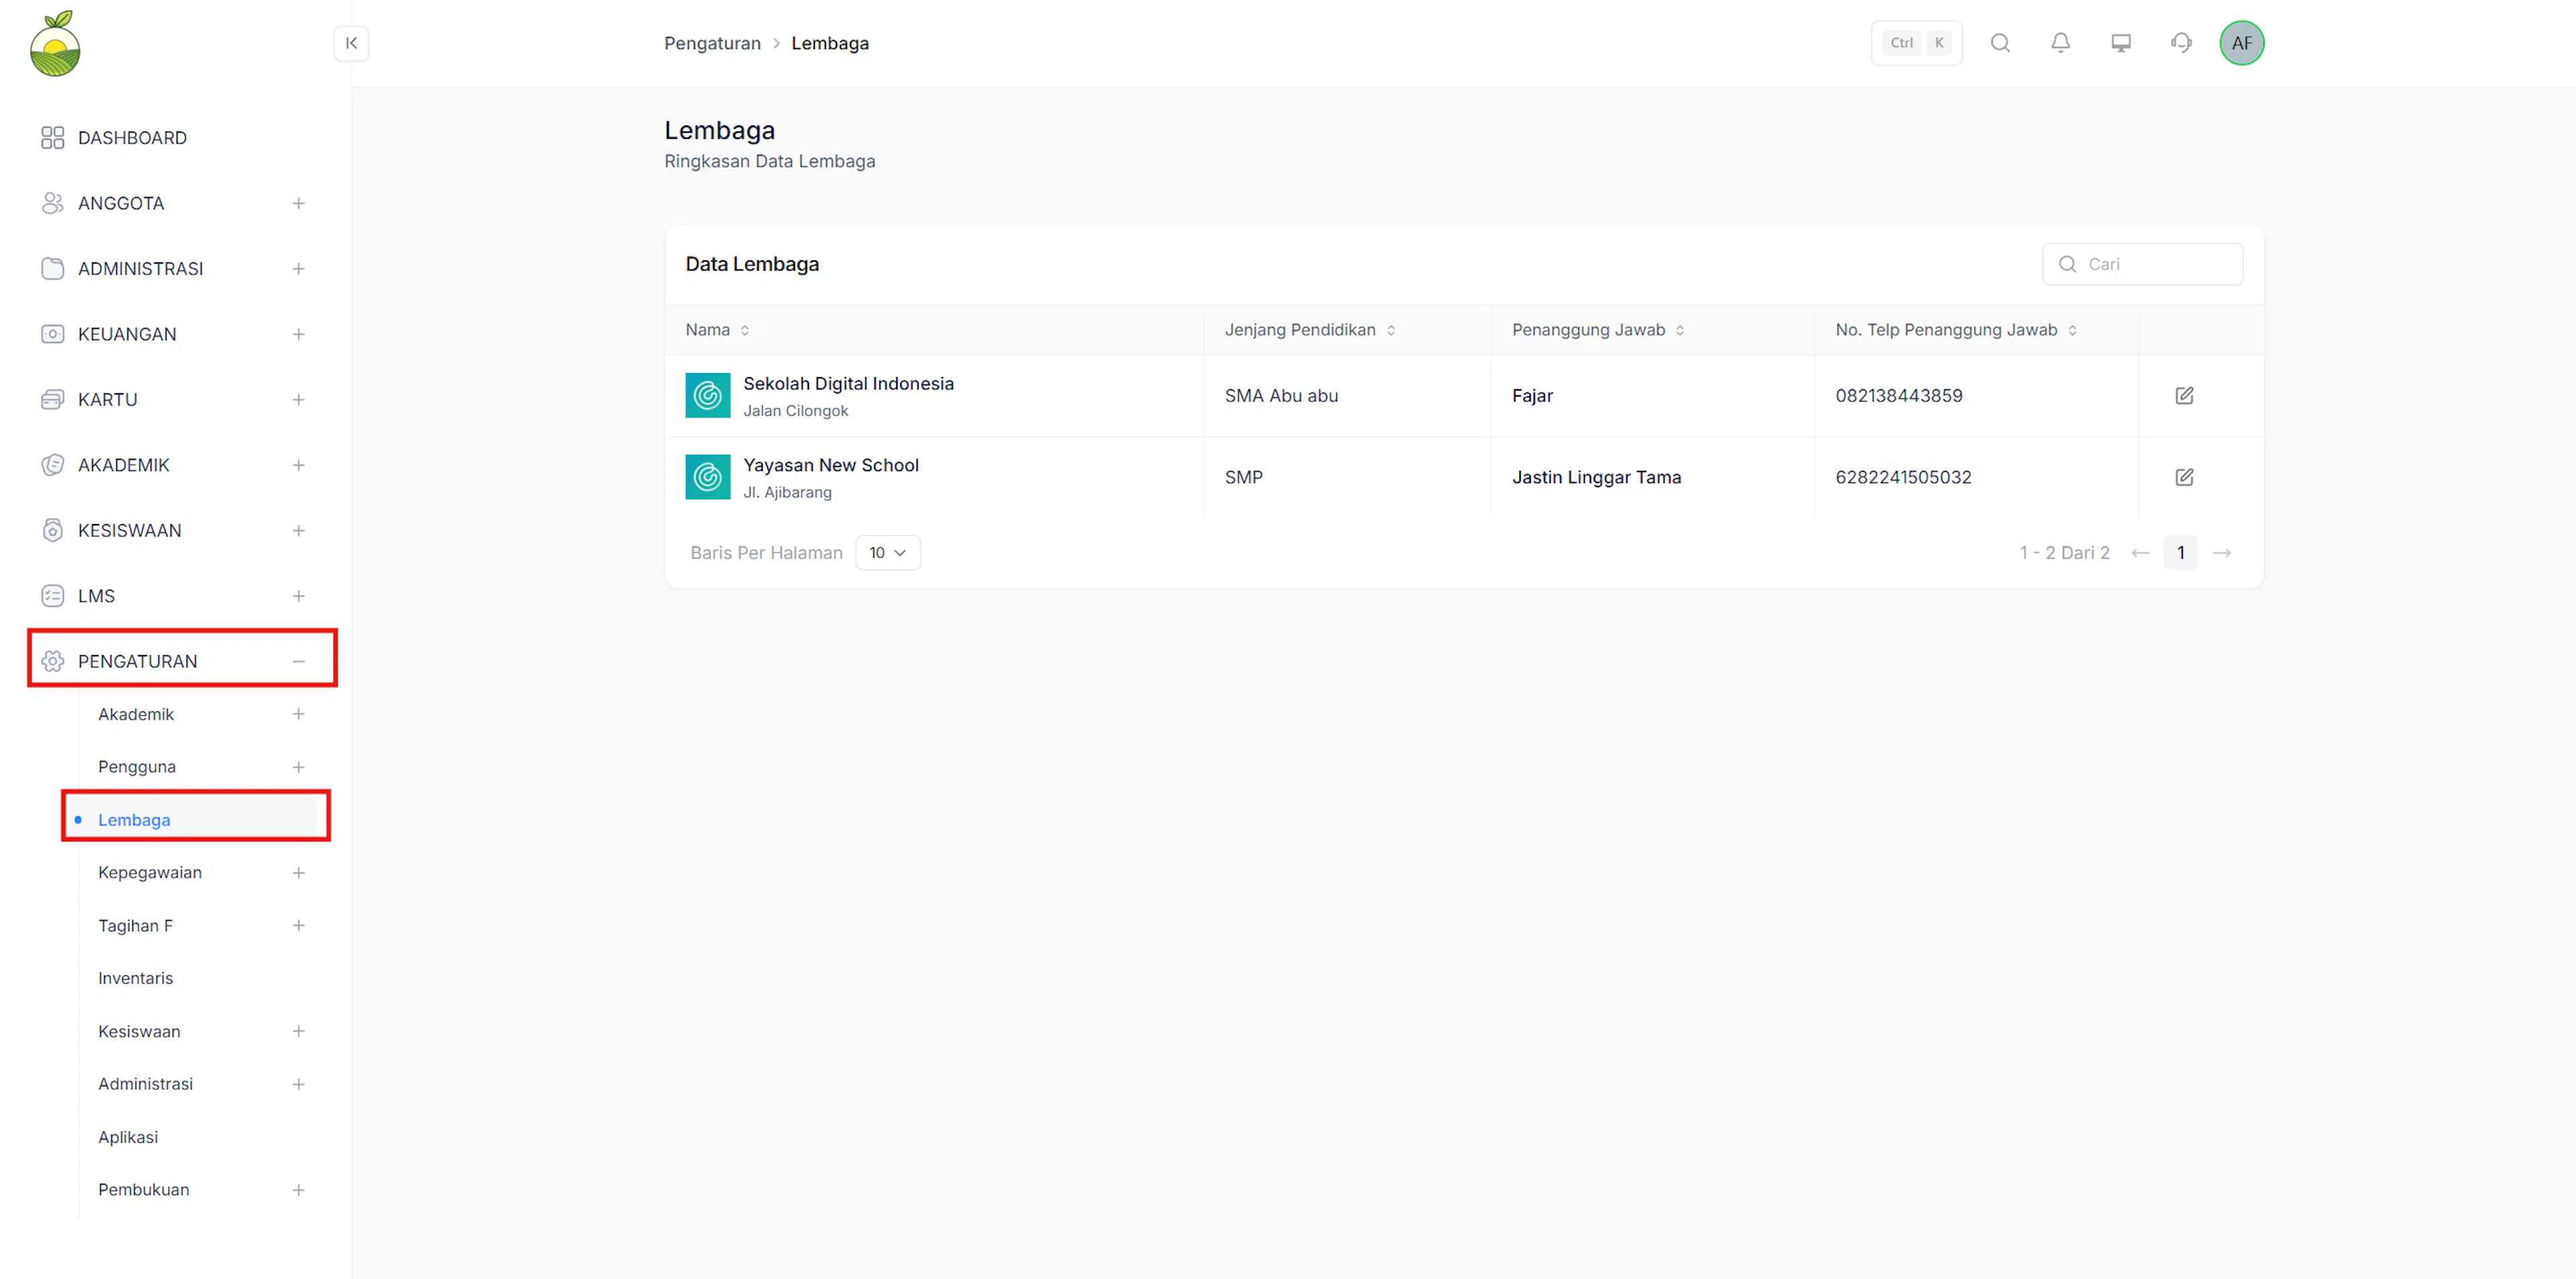The image size is (2576, 1279).
Task: Expand the KEUANGAN menu plus
Action: point(298,334)
